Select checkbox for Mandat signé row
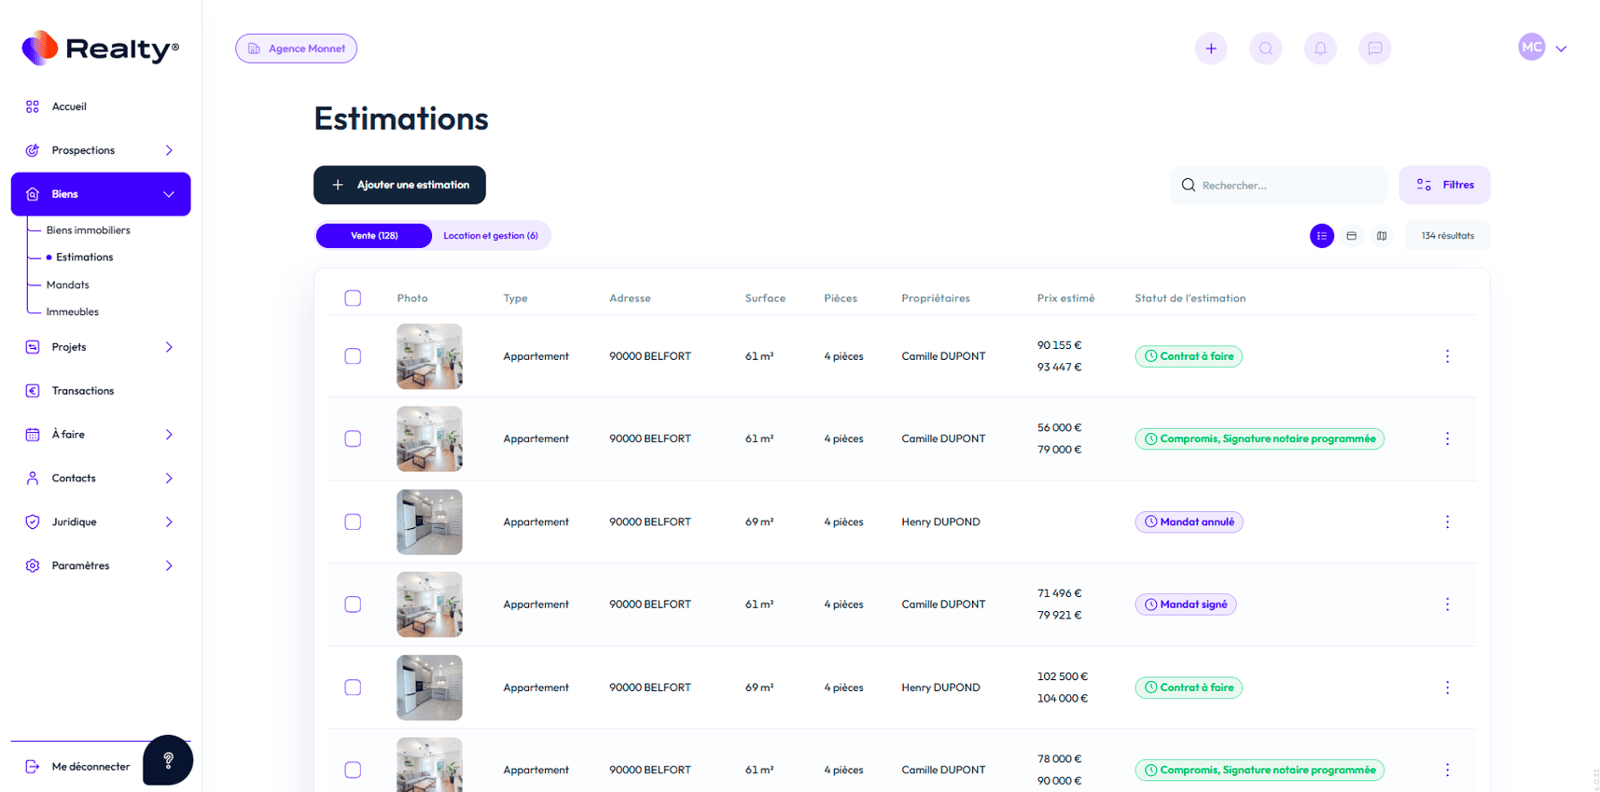 (x=353, y=604)
